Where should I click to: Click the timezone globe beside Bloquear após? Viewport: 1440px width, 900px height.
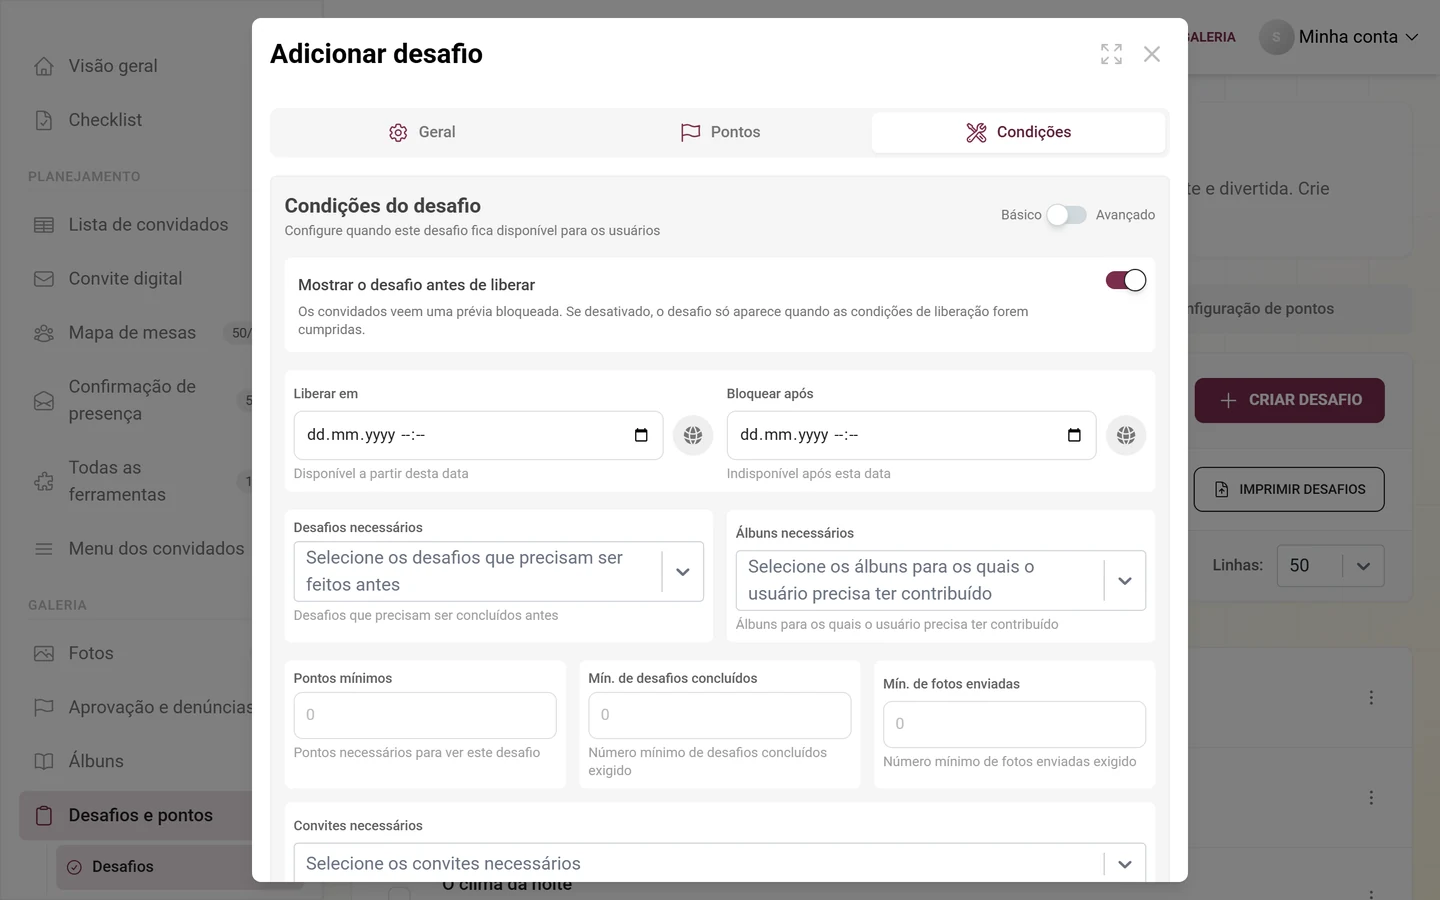[x=1126, y=435]
